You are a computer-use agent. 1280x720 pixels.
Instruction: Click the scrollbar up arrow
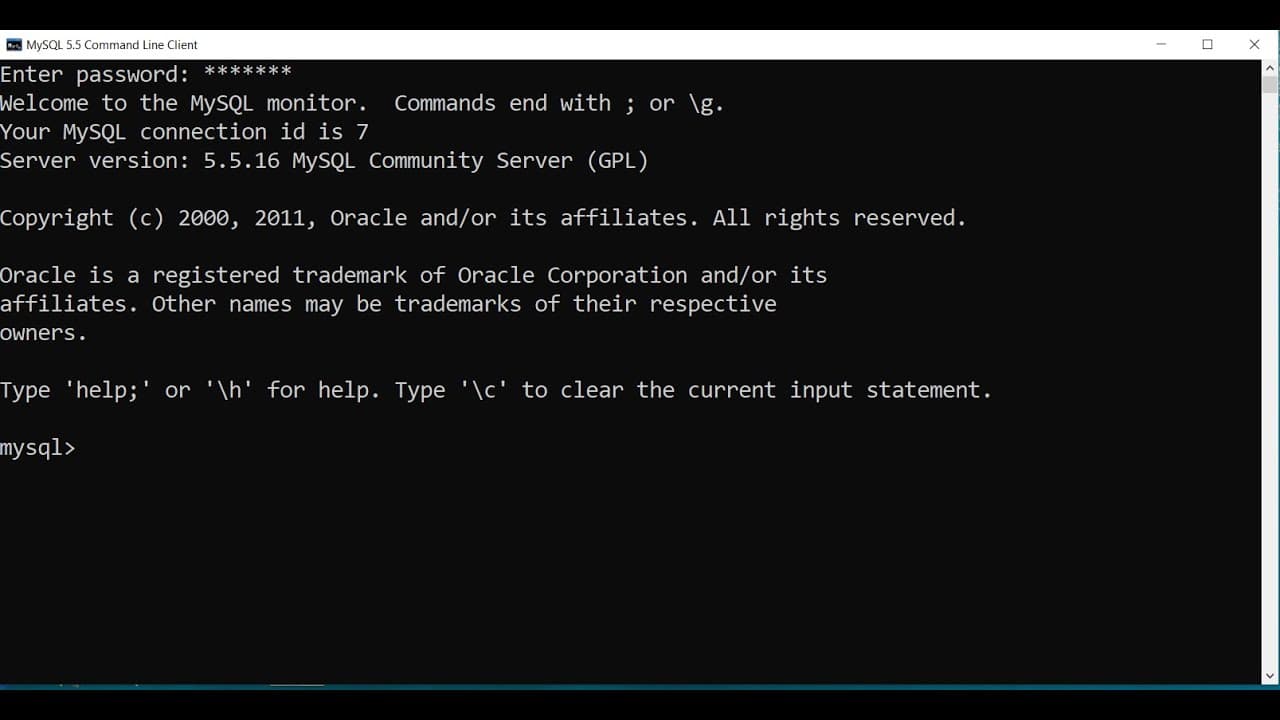tap(1270, 68)
